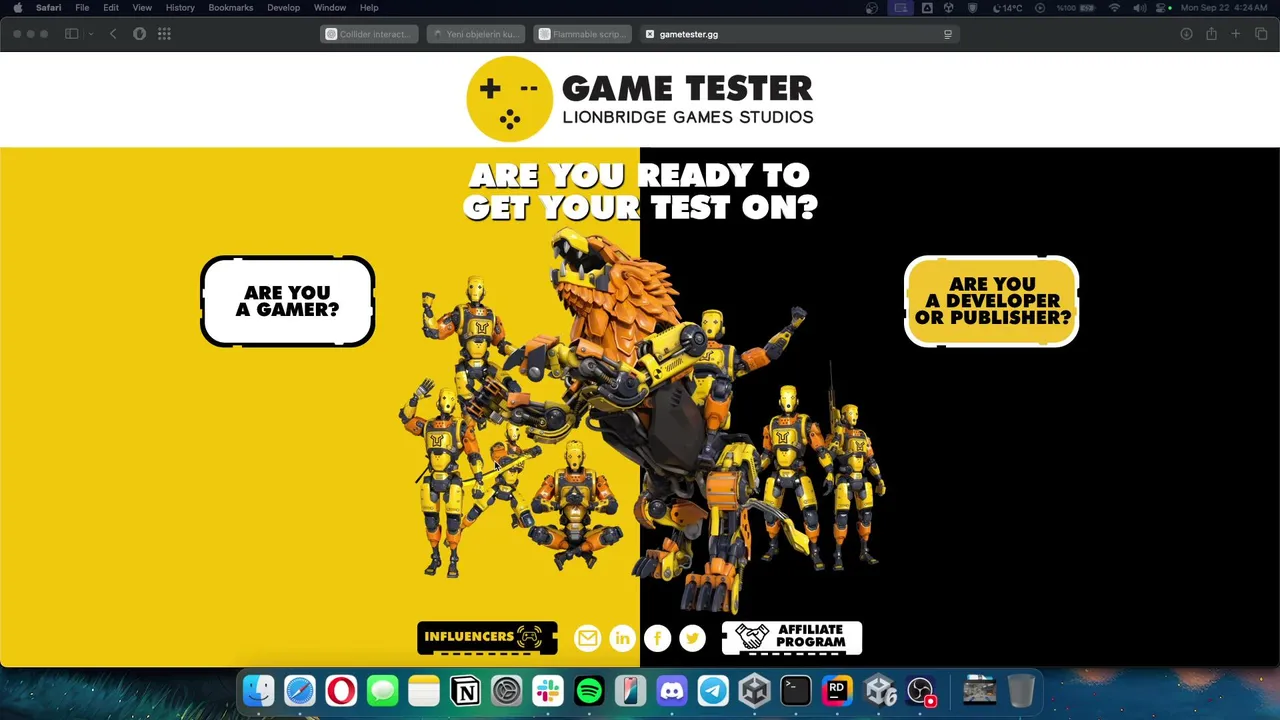Open the Facebook social icon
Viewport: 1280px width, 720px height.
pos(657,638)
